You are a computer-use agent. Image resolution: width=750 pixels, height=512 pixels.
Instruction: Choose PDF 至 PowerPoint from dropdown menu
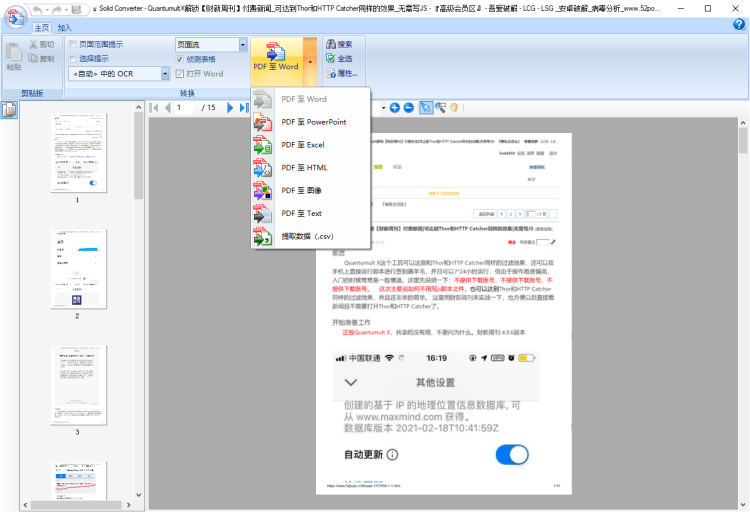tap(311, 122)
